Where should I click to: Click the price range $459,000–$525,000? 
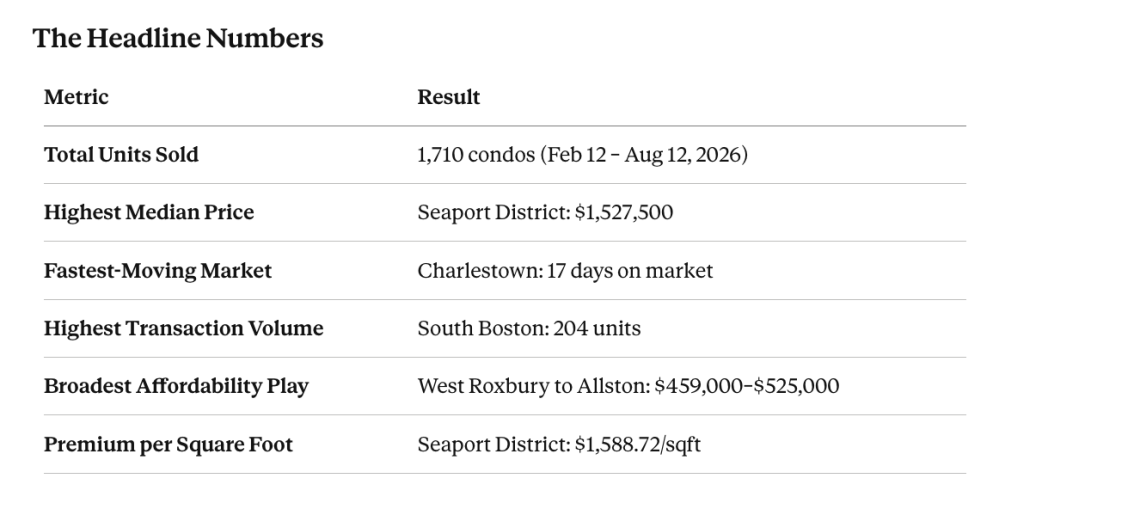coord(747,386)
